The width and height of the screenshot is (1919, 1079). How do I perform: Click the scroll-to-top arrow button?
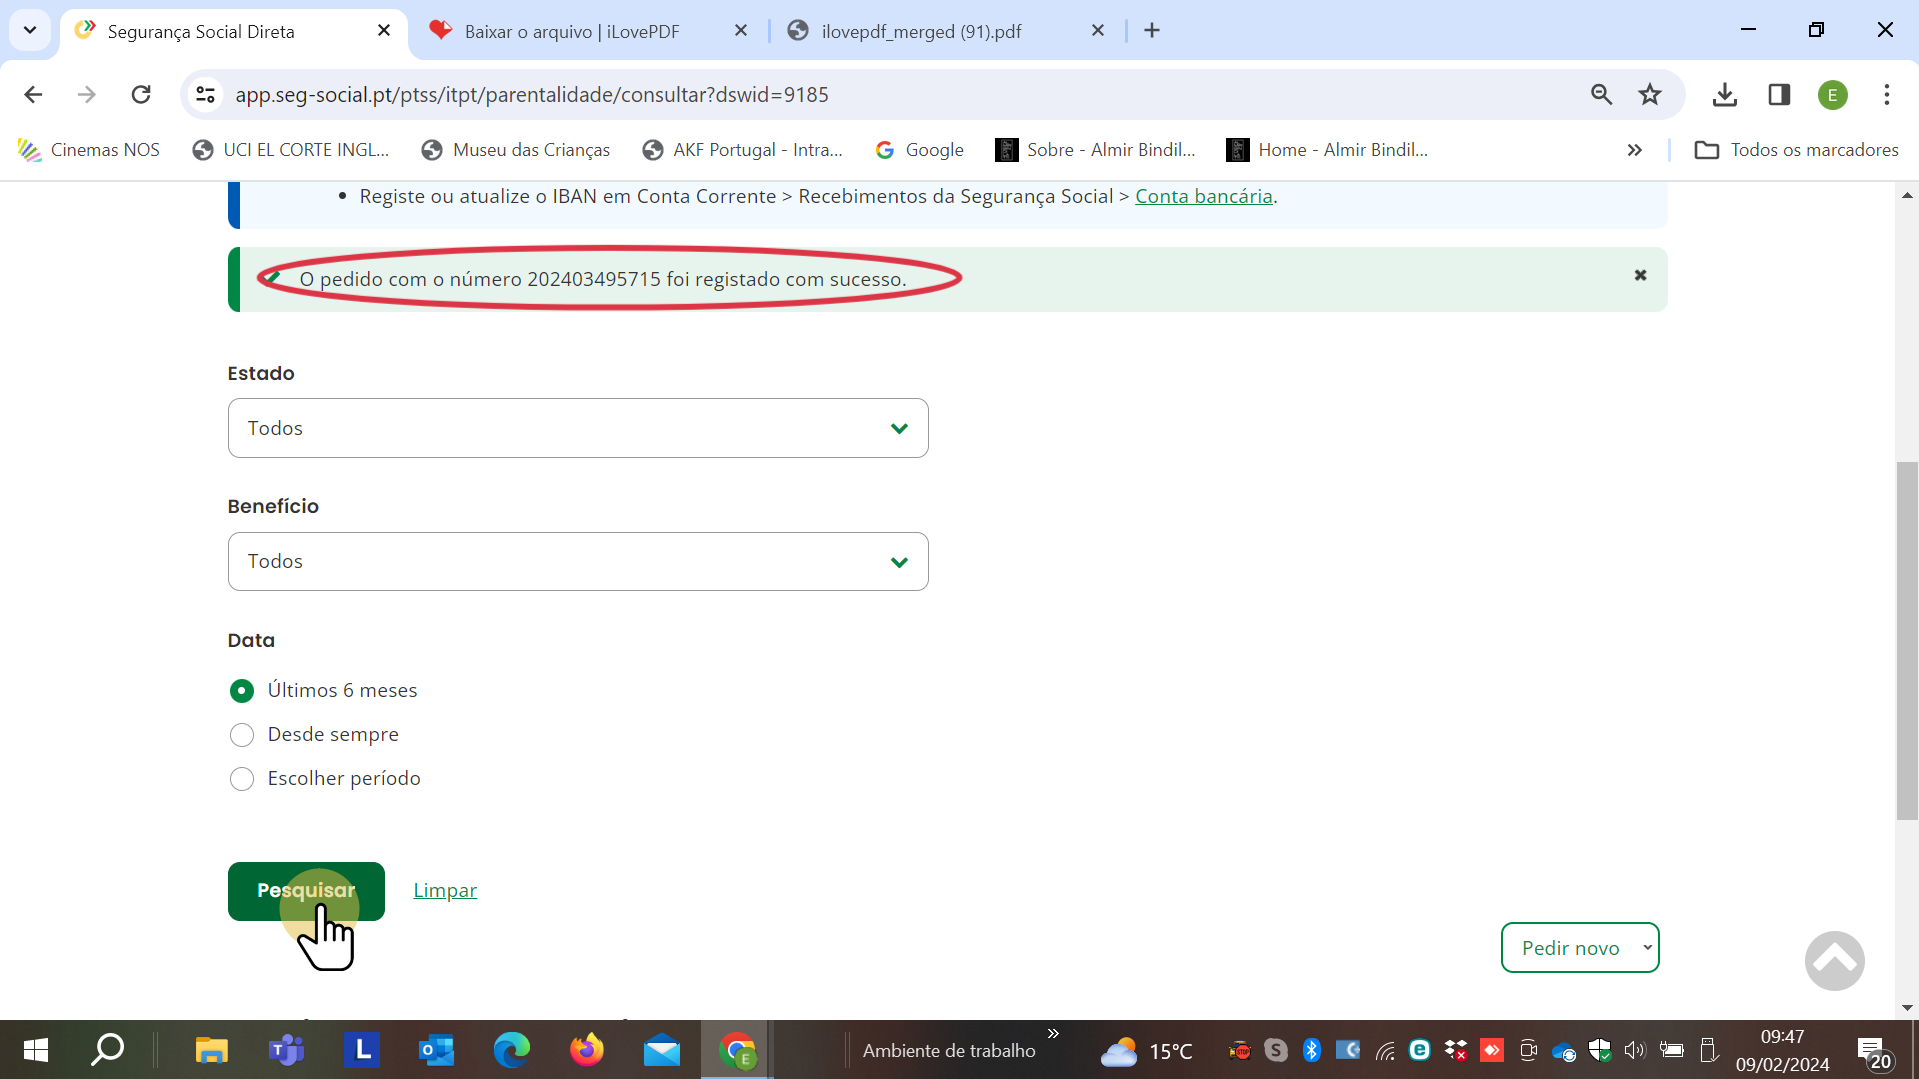[x=1834, y=961]
